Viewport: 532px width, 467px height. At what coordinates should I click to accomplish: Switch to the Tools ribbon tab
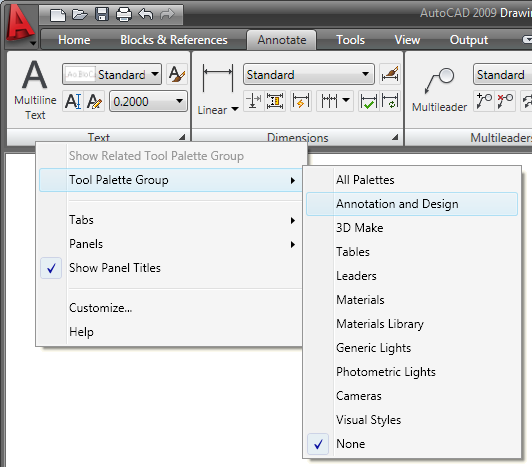(350, 40)
